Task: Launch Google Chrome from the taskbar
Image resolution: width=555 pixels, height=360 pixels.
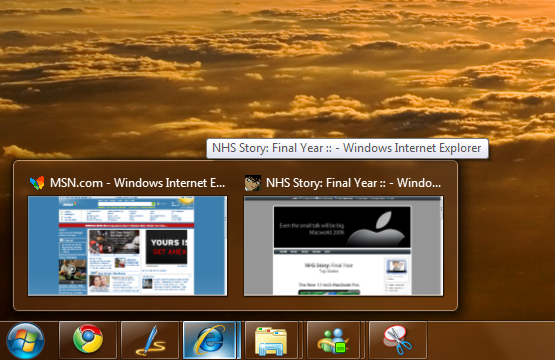Action: click(x=88, y=340)
